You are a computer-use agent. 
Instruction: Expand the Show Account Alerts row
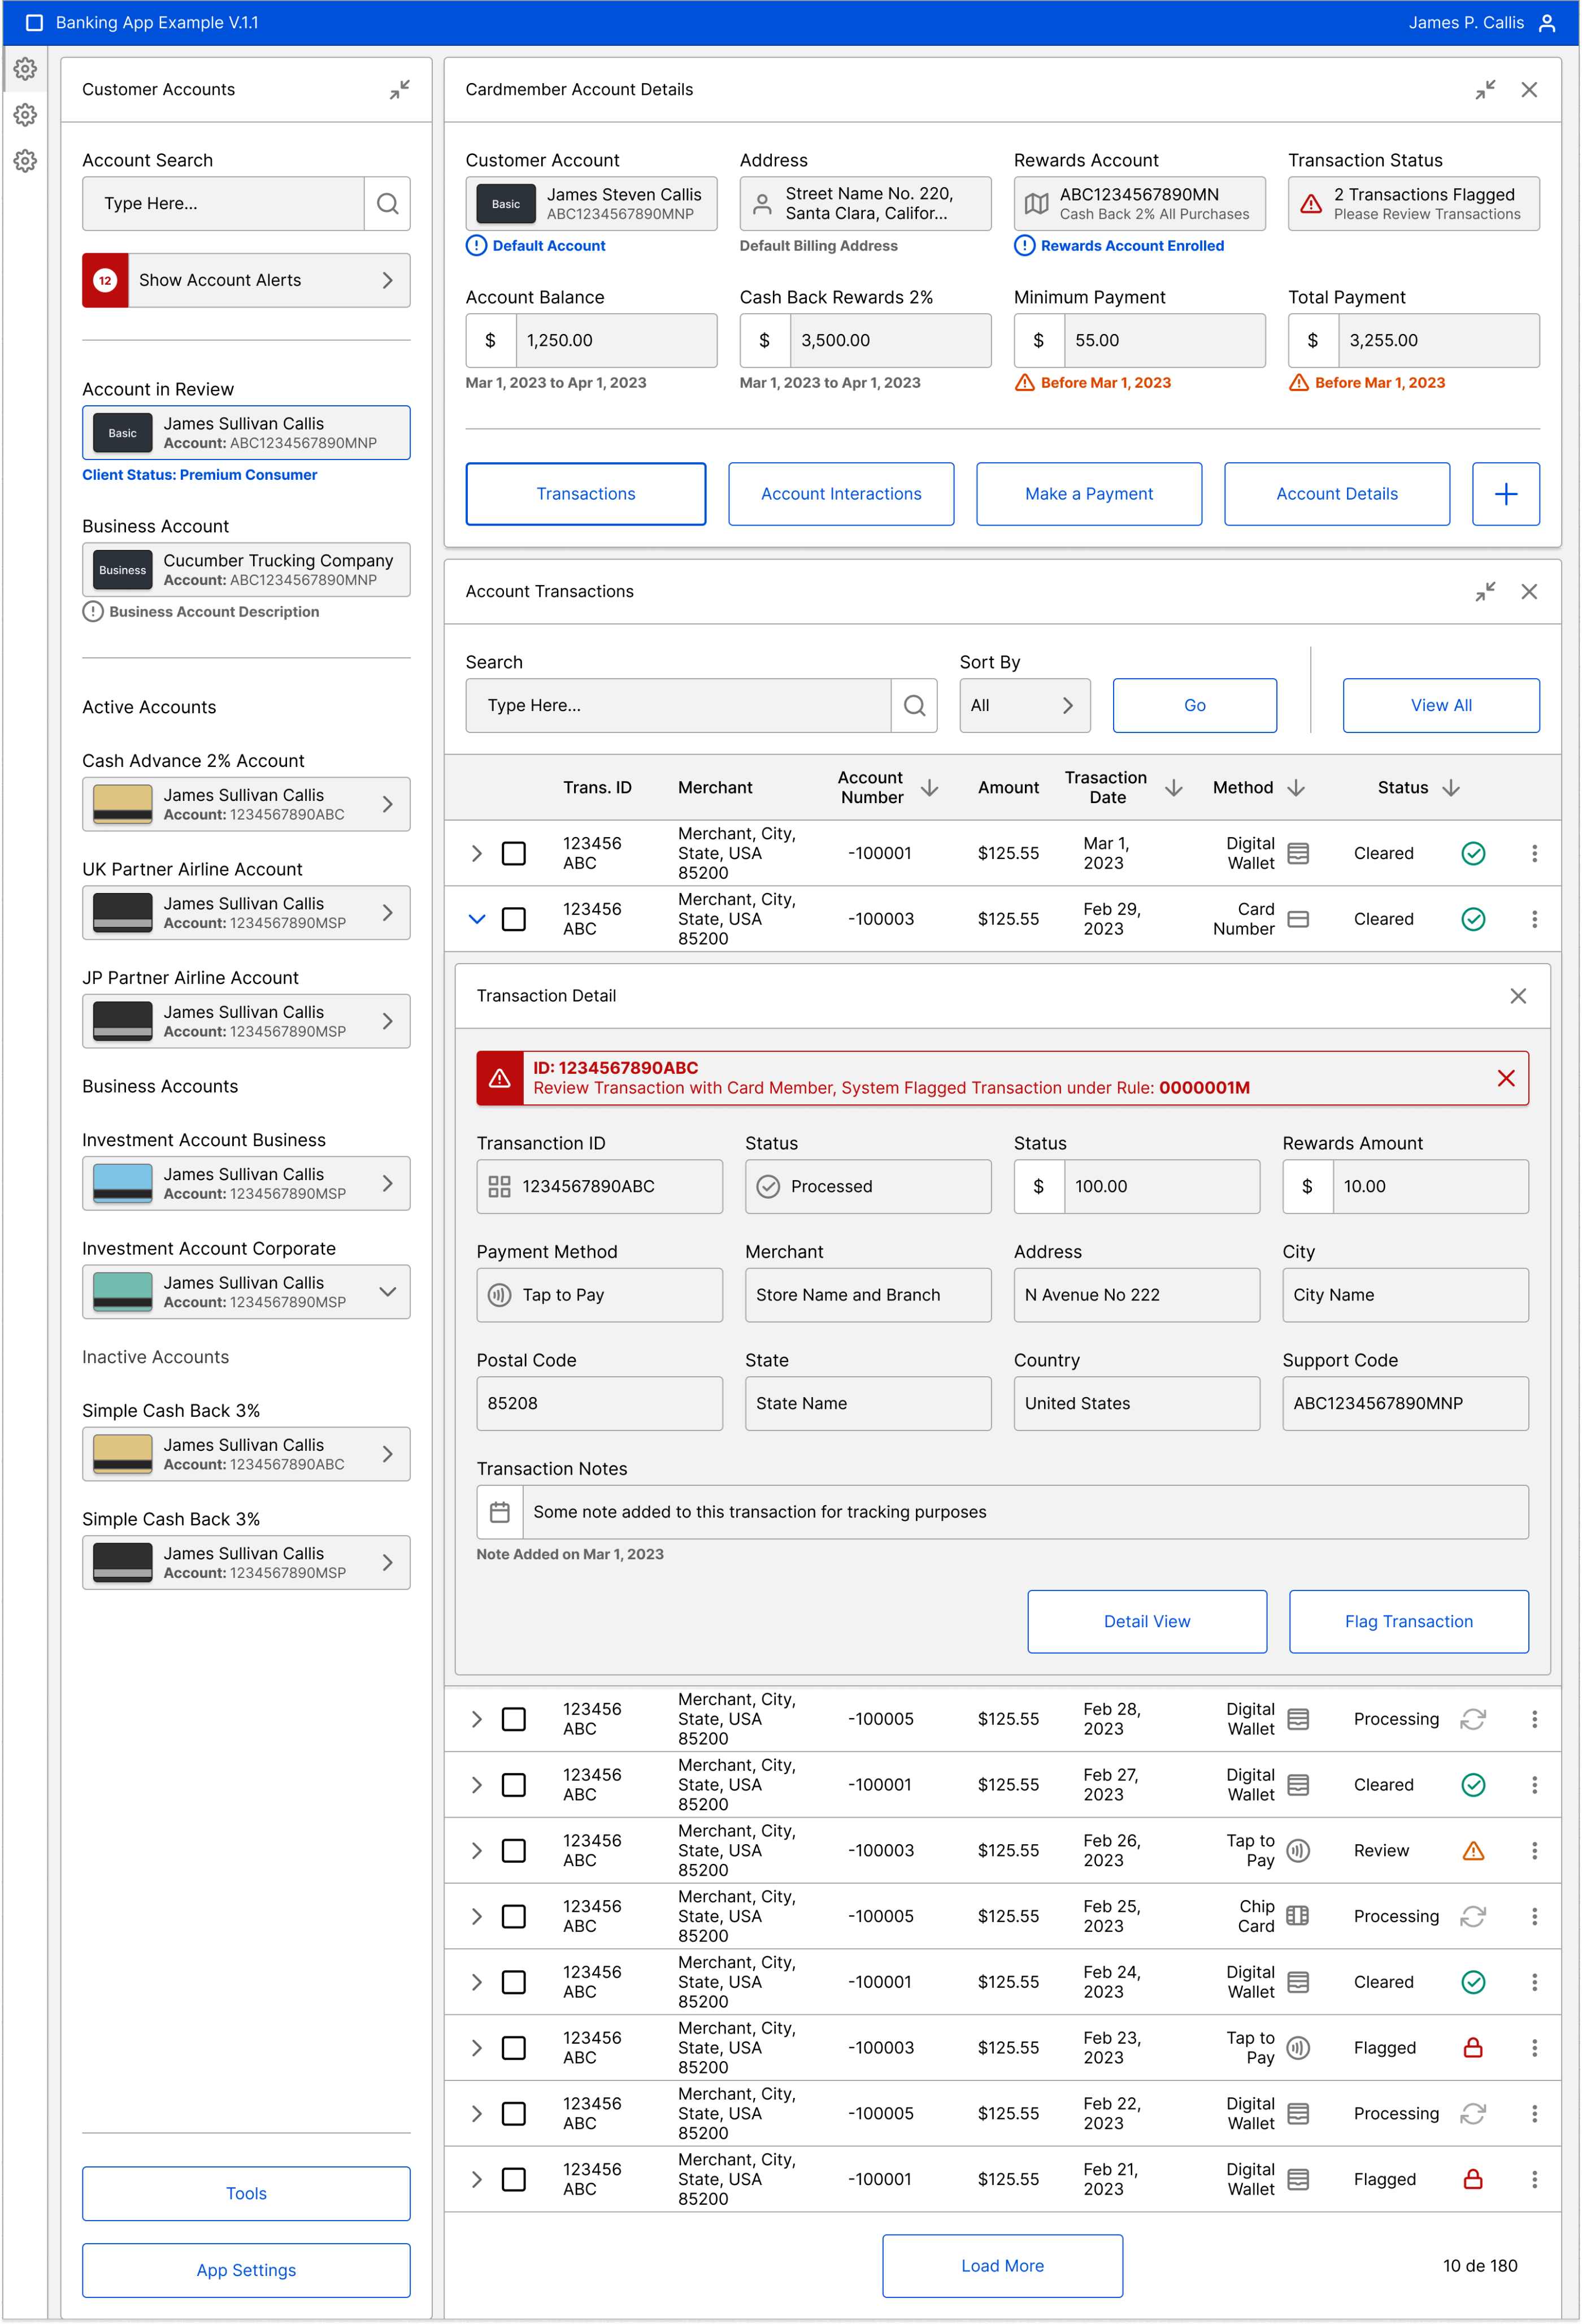pos(246,281)
